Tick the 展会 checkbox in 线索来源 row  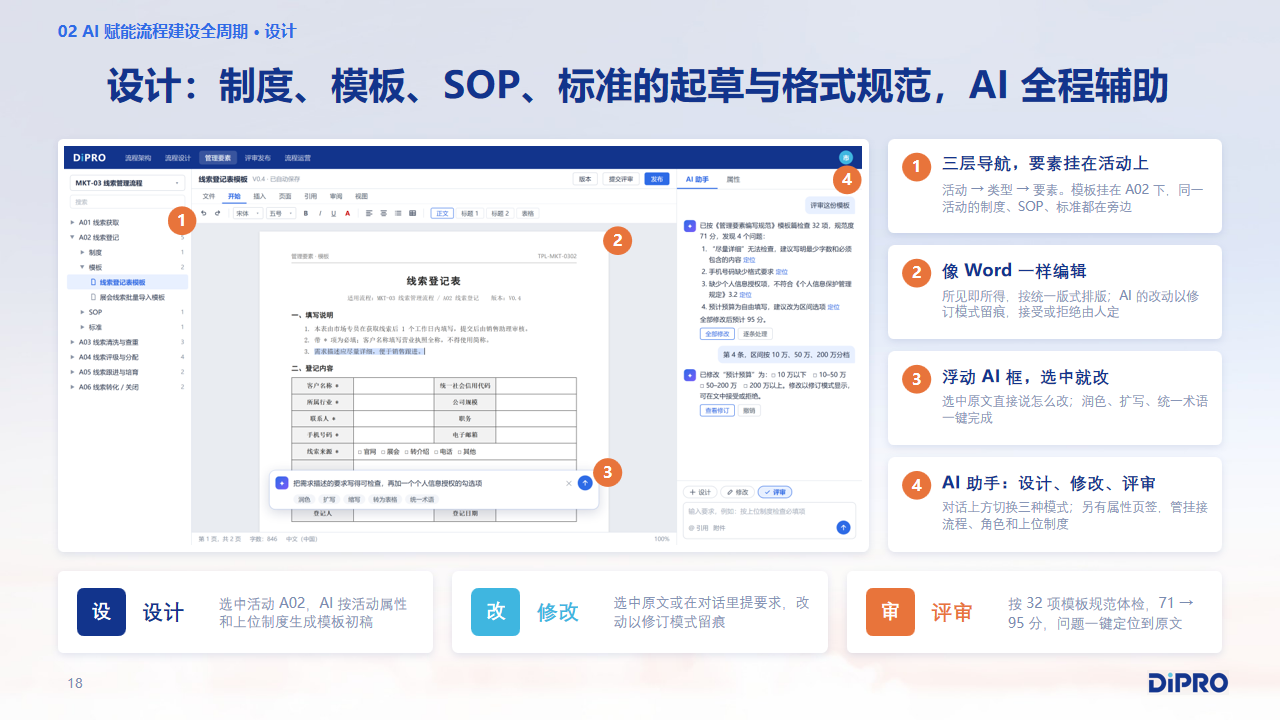coord(384,452)
